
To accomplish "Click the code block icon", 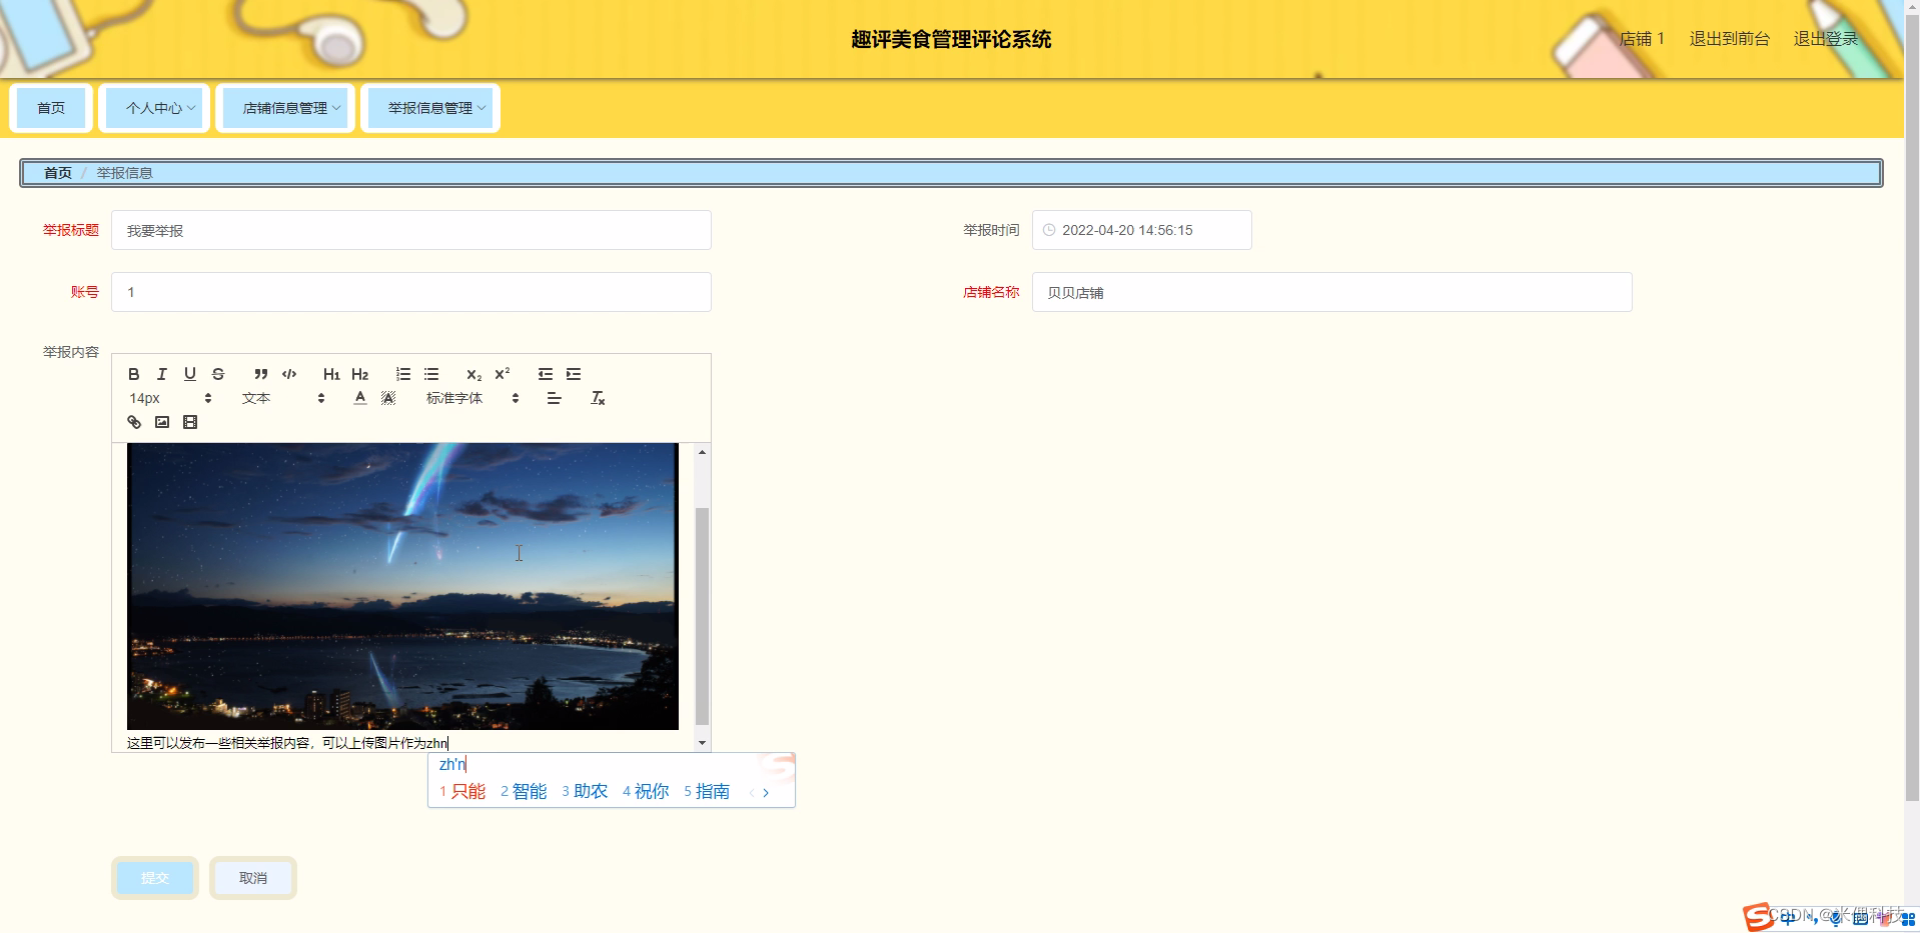I will click(289, 374).
